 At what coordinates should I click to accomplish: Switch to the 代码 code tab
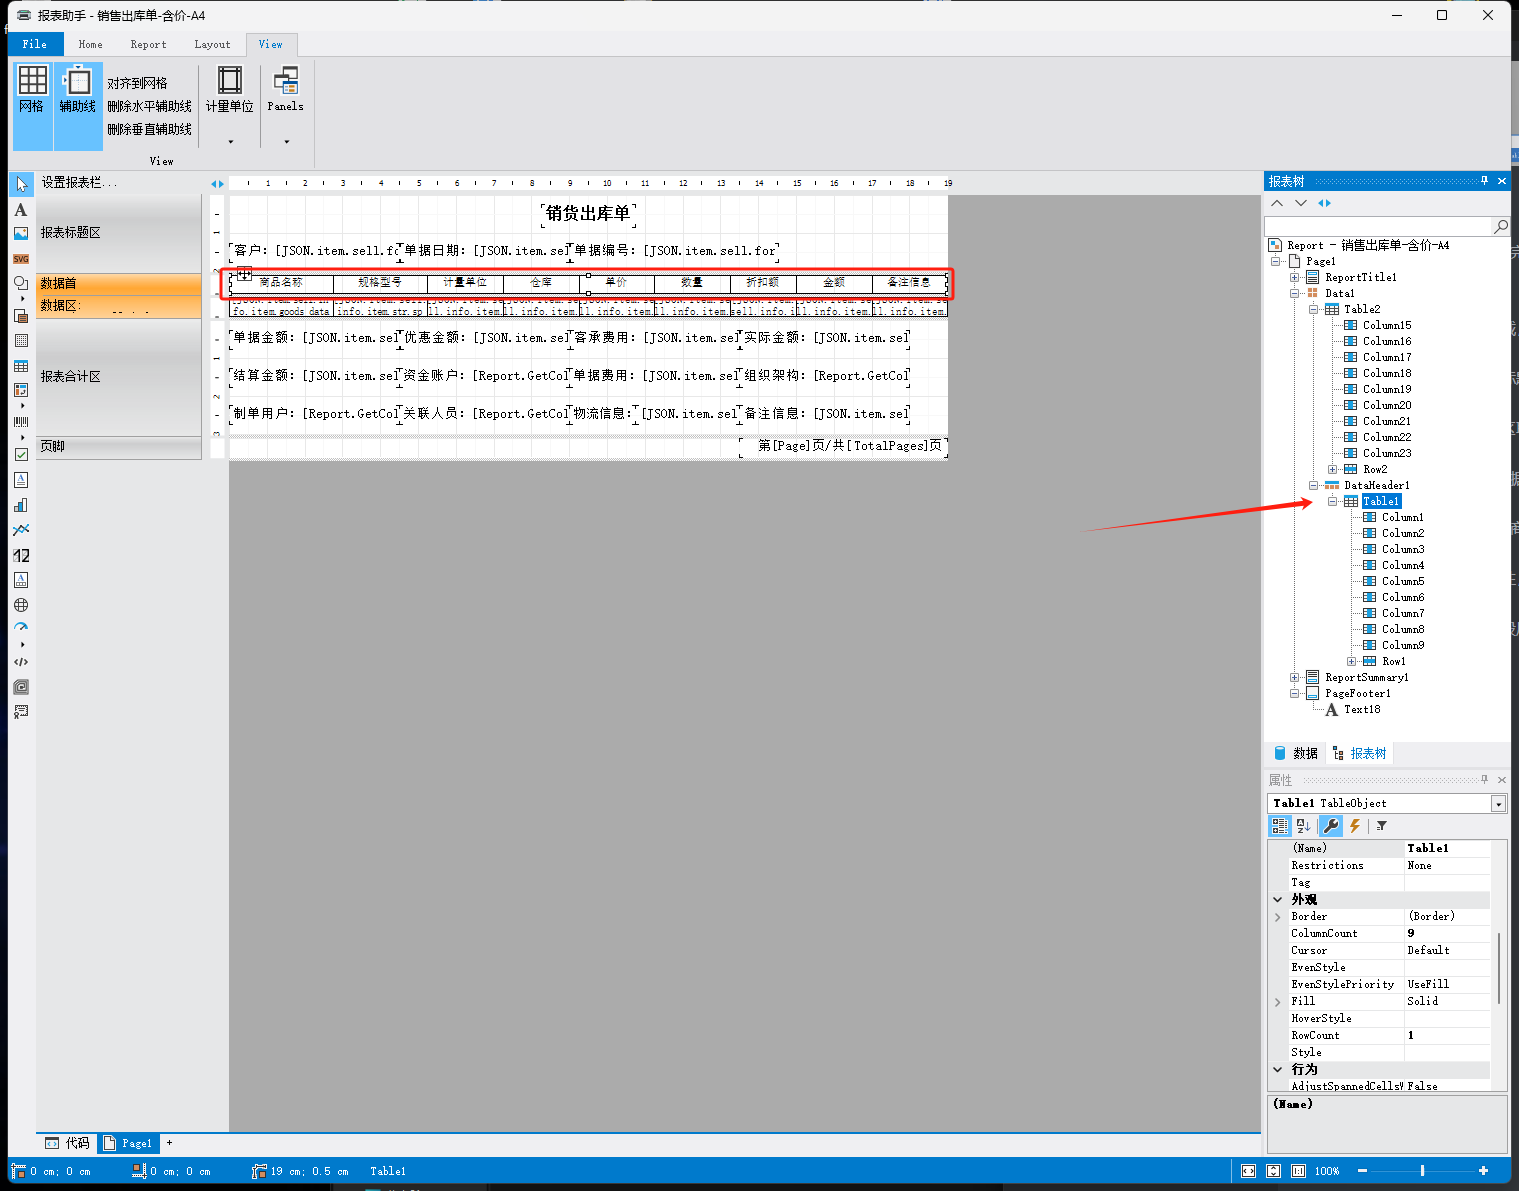click(68, 1143)
